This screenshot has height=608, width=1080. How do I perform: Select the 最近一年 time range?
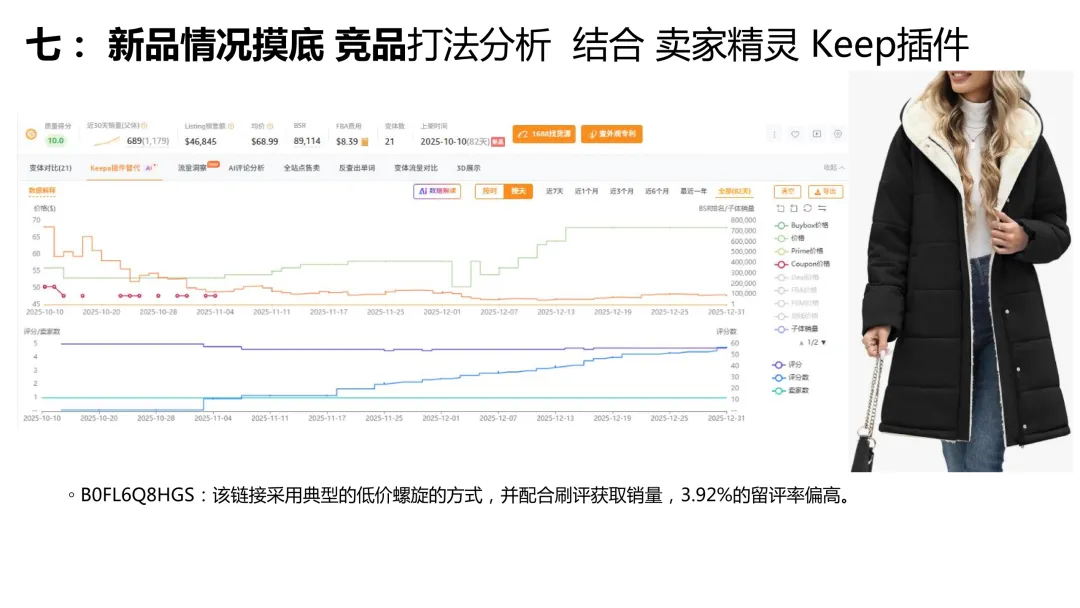tap(694, 191)
